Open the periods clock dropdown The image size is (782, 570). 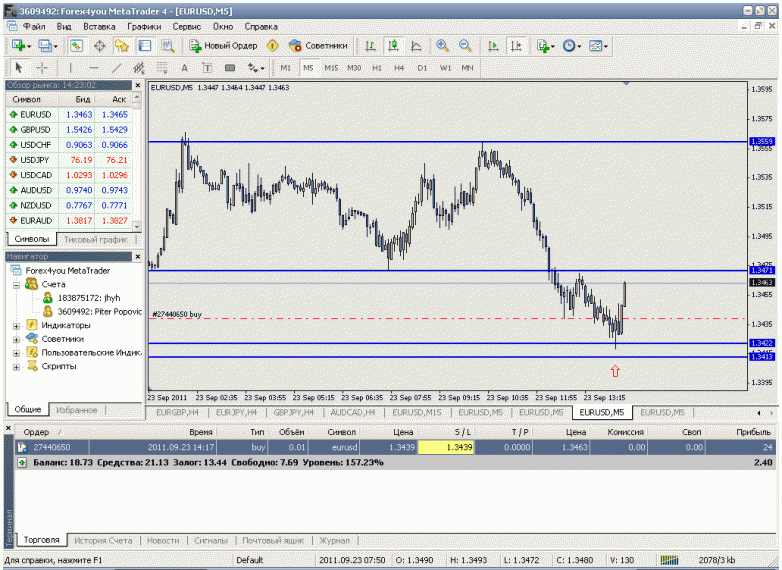pyautogui.click(x=579, y=46)
